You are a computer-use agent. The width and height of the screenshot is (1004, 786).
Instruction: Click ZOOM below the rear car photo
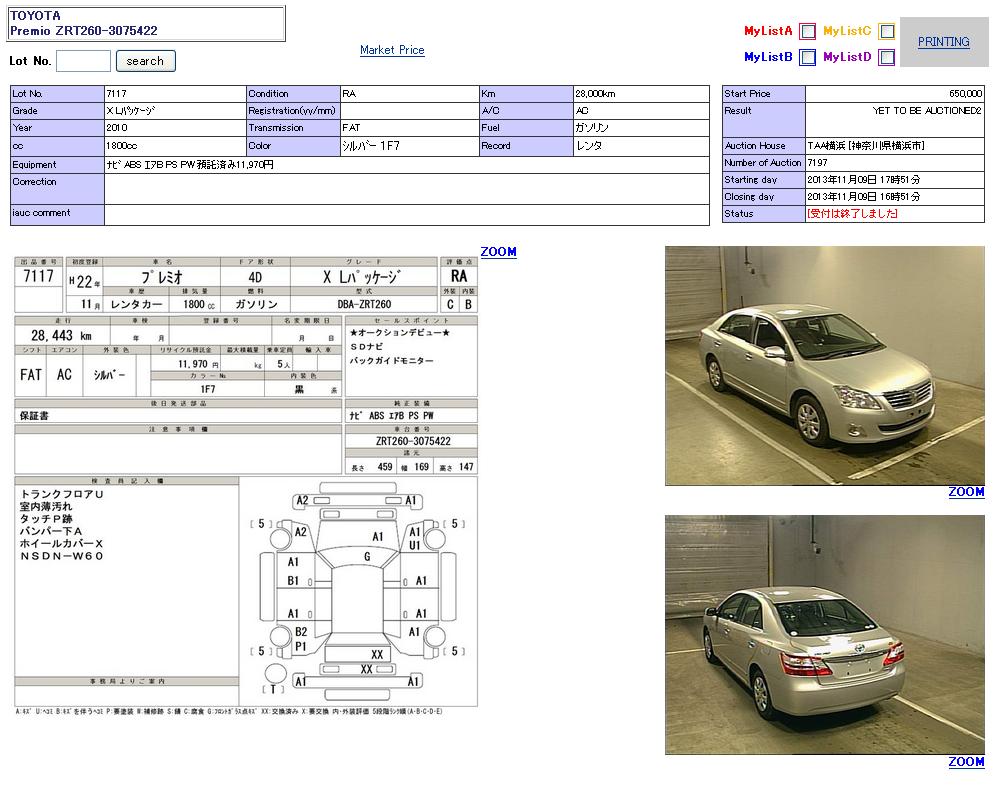966,762
